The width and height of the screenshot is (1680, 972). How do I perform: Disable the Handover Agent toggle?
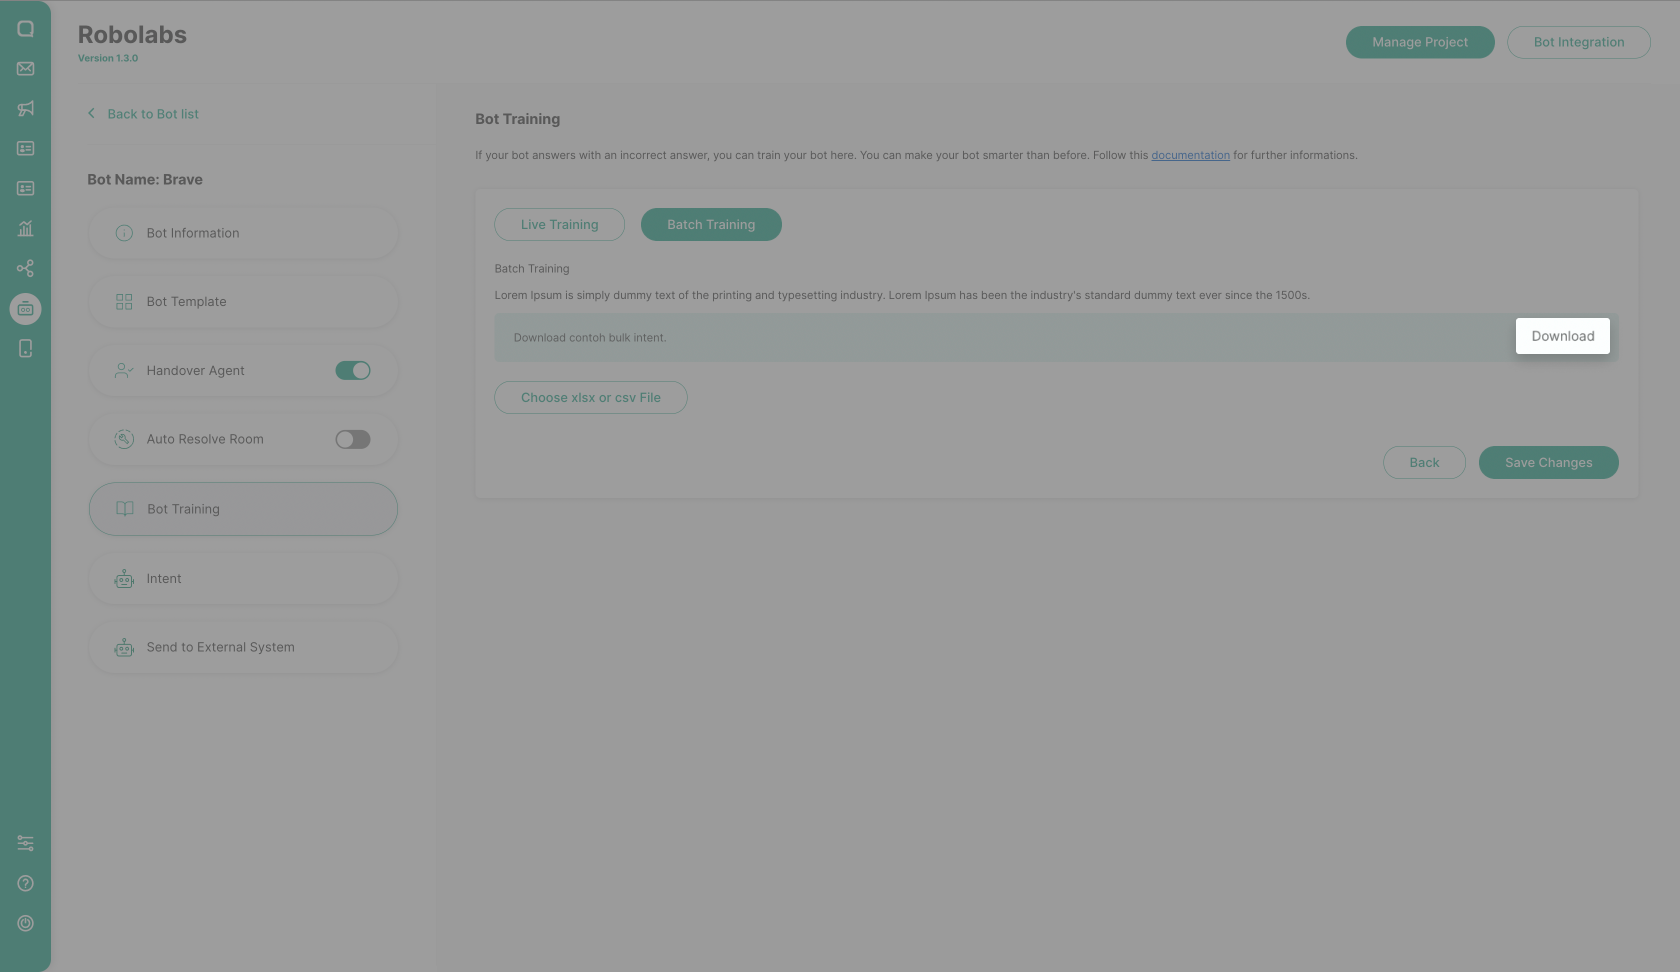click(352, 370)
